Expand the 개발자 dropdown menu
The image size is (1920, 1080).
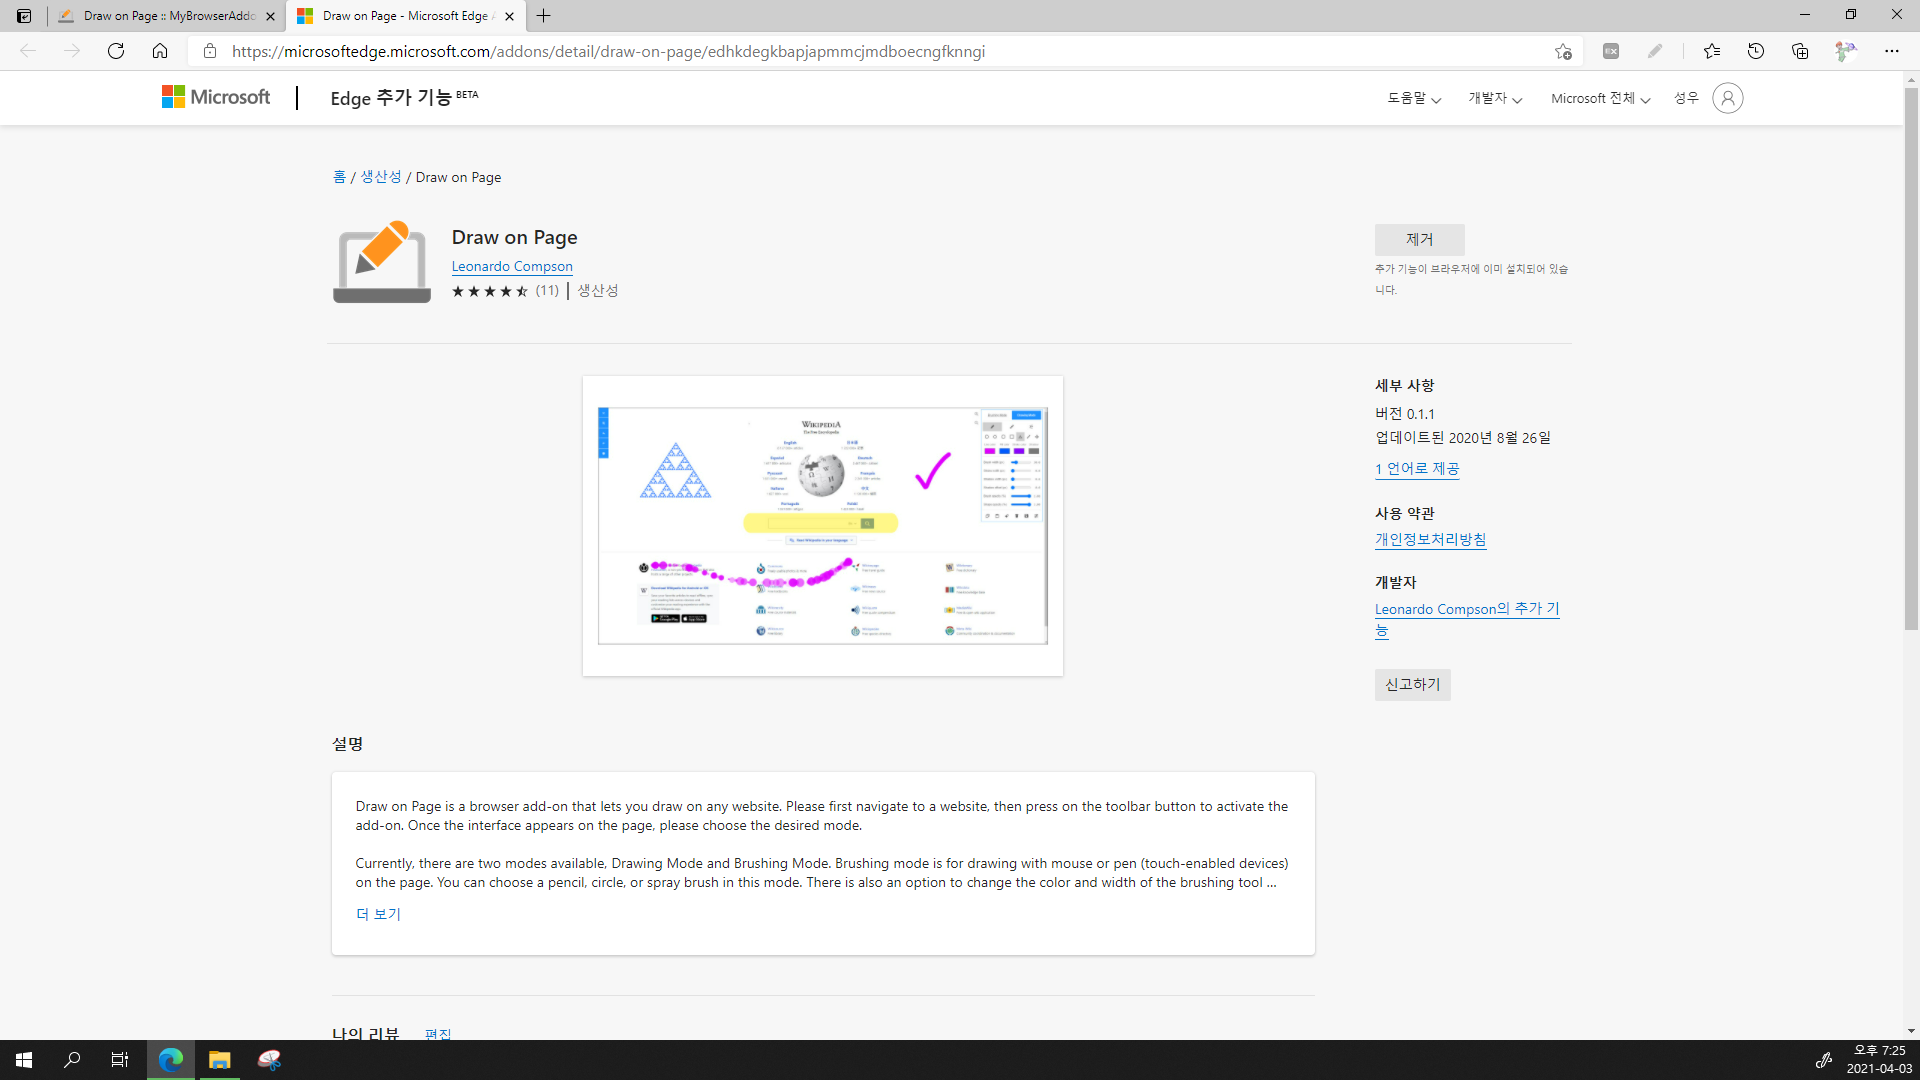coord(1494,98)
